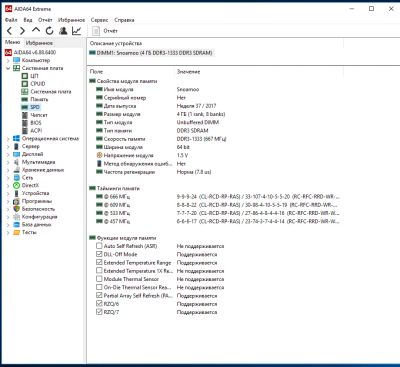The width and height of the screenshot is (400, 367).
Task: Select the DIMM1: Snoamoo device row
Action: (x=151, y=53)
